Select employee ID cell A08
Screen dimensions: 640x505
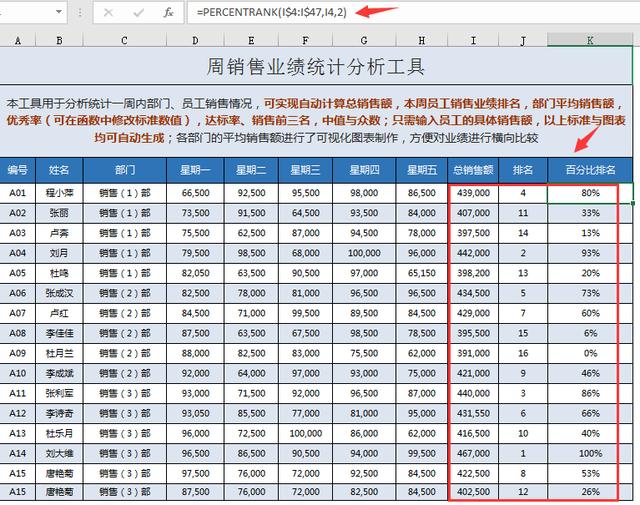(18, 332)
